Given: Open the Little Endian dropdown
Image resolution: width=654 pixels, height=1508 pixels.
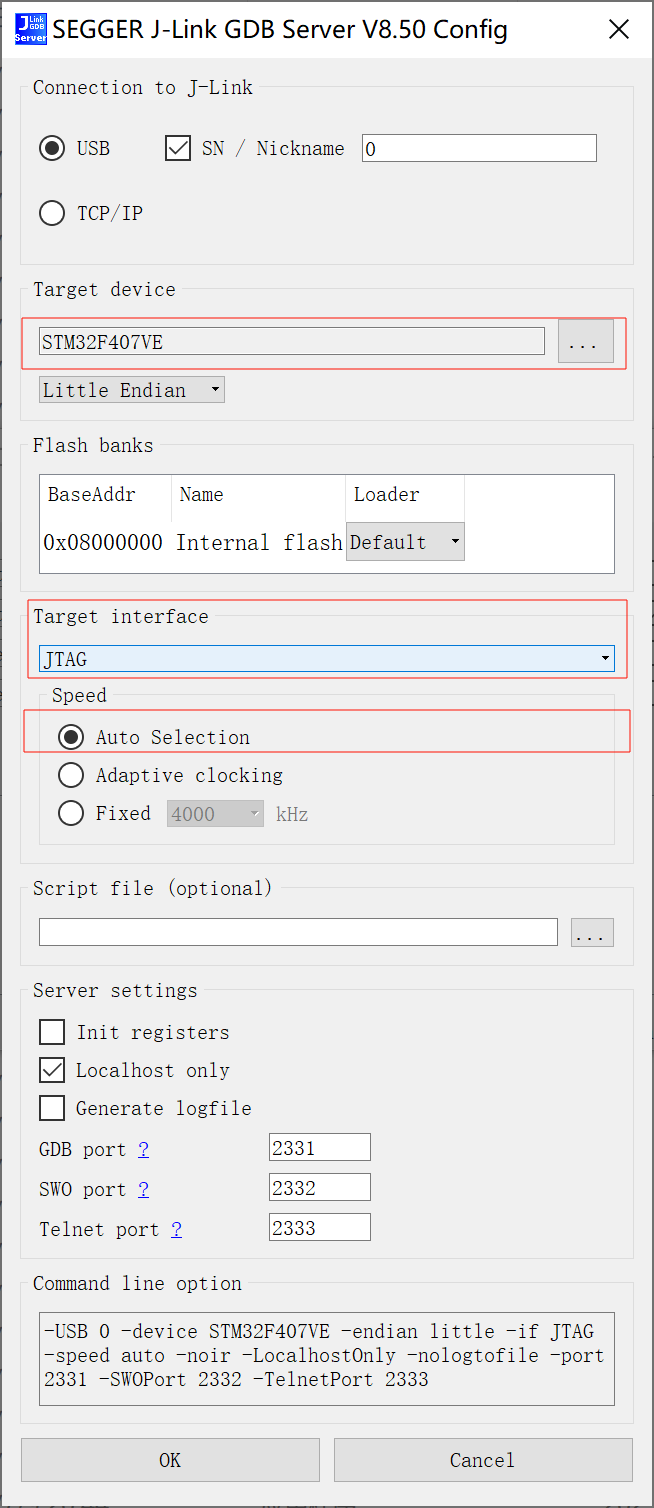Looking at the screenshot, I should (x=132, y=390).
